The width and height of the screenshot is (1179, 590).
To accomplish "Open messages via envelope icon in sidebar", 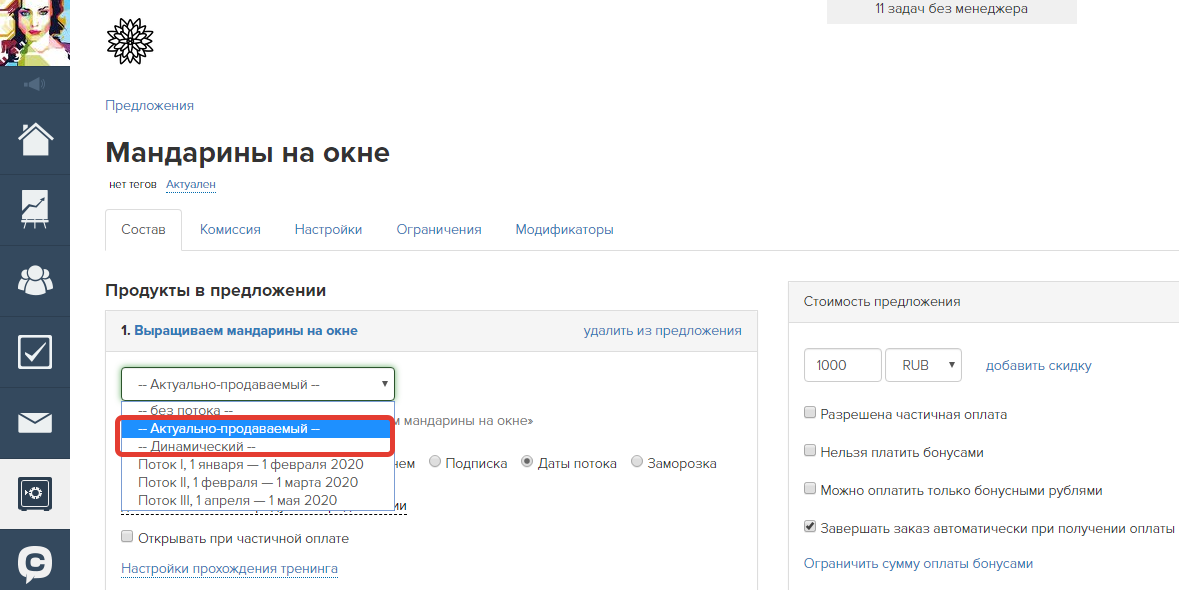I will coord(35,422).
